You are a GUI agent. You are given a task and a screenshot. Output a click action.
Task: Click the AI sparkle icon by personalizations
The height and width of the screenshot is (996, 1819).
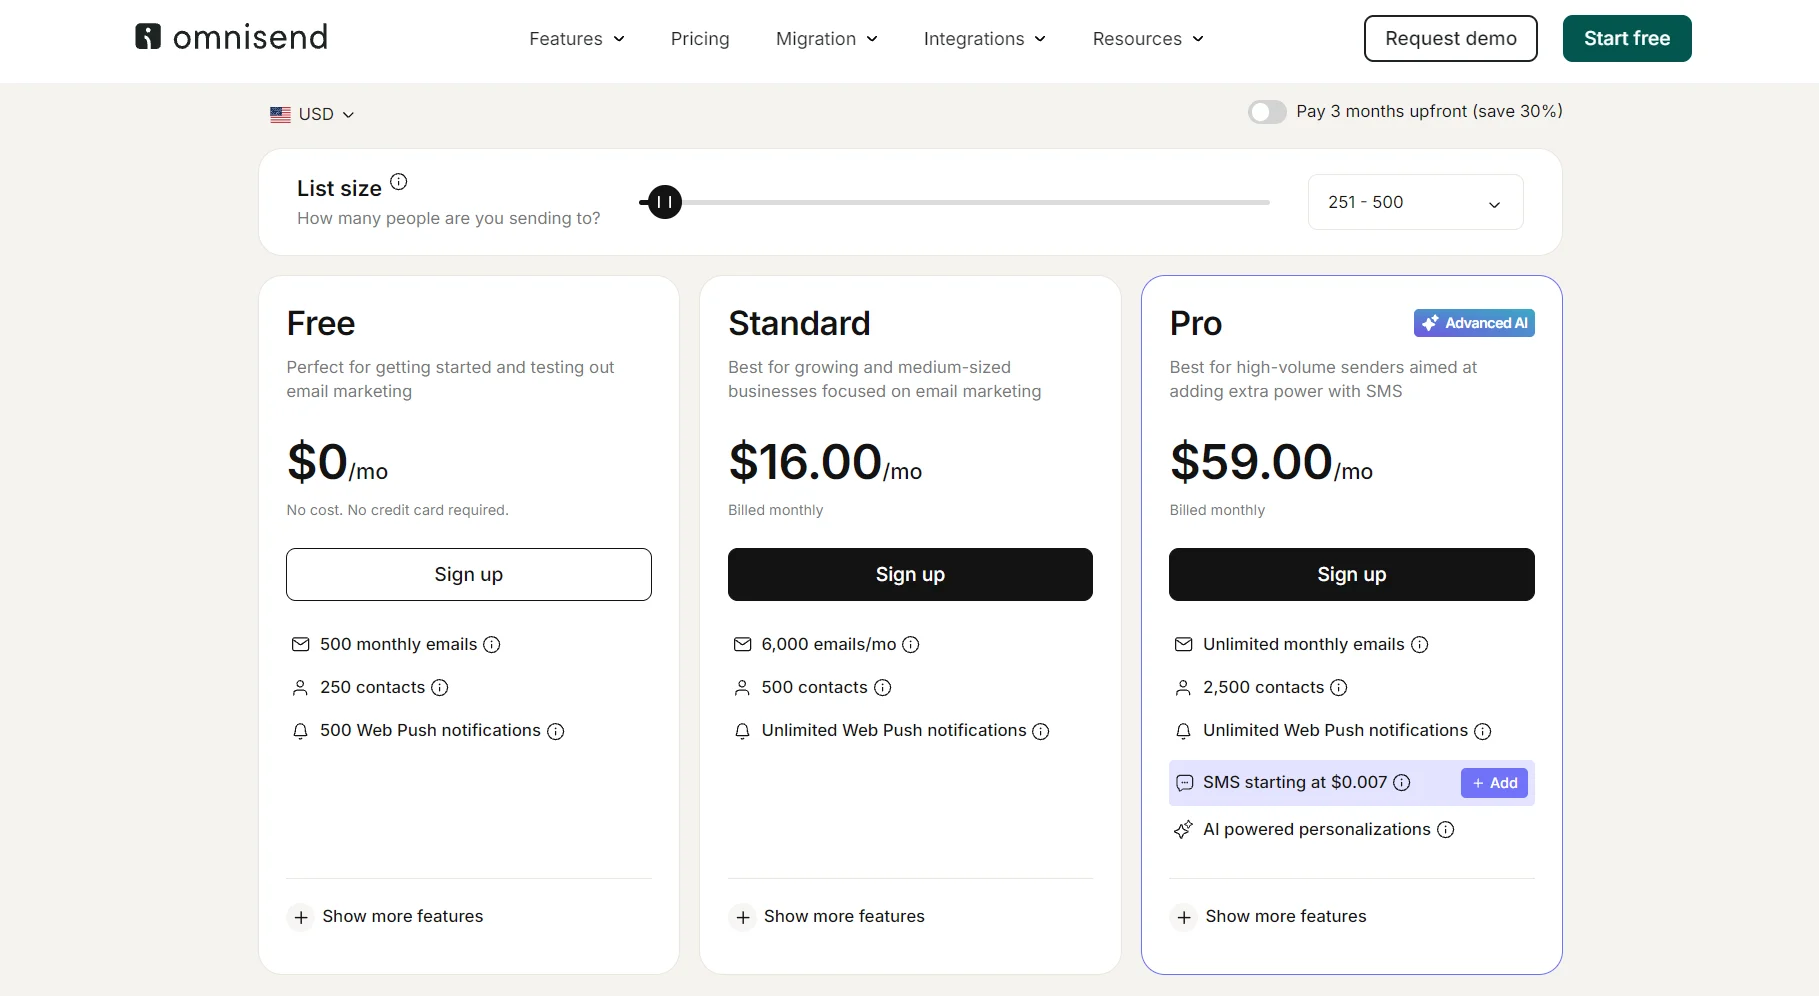pos(1184,830)
